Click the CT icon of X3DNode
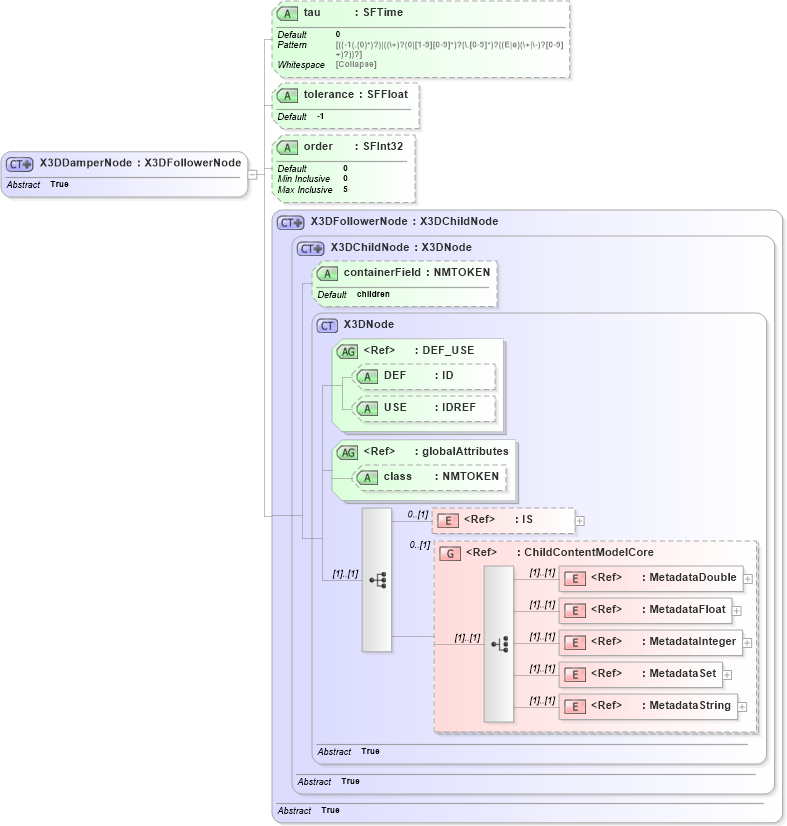Viewport: 787px width, 826px height. click(x=327, y=326)
